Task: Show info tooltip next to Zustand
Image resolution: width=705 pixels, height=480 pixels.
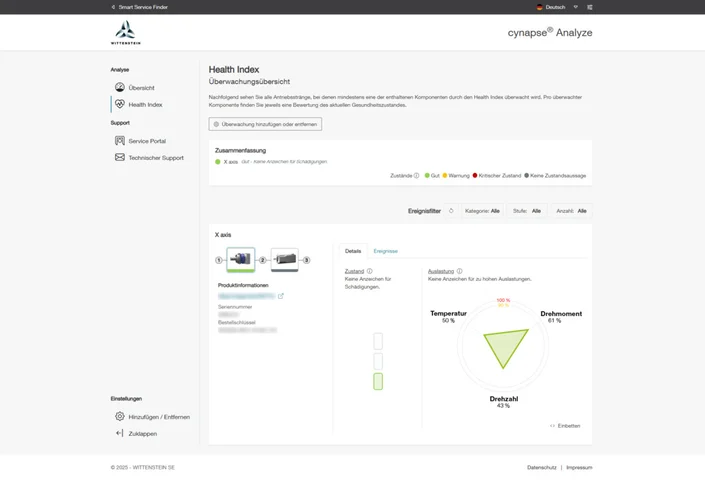Action: pos(370,271)
